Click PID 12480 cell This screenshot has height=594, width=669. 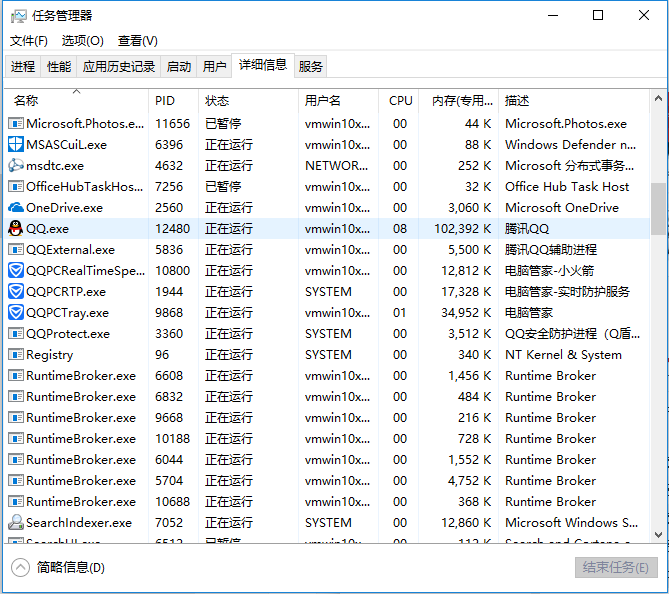172,229
